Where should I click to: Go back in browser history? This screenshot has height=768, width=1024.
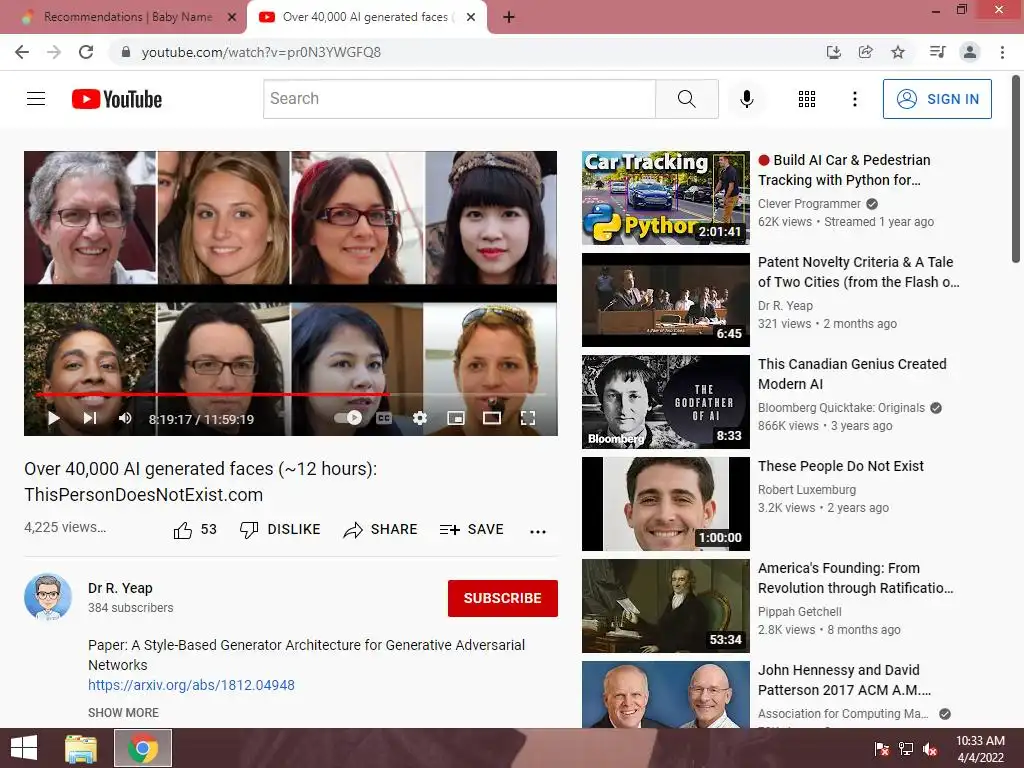22,52
